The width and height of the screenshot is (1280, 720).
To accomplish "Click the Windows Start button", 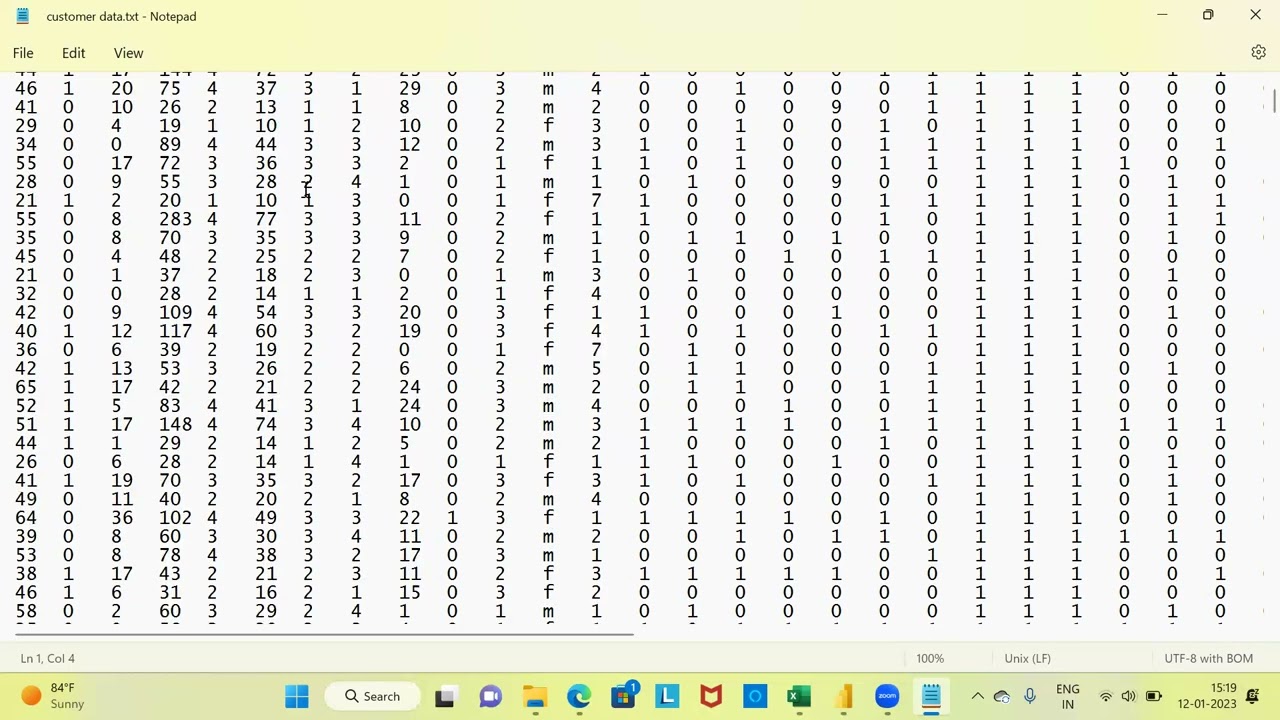I will pyautogui.click(x=297, y=696).
